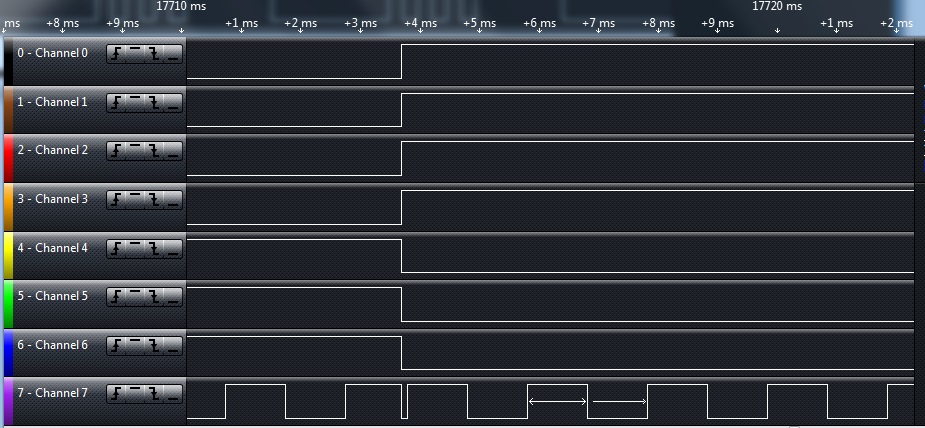
Task: Set low level trigger on Channel 6
Action: pos(173,346)
